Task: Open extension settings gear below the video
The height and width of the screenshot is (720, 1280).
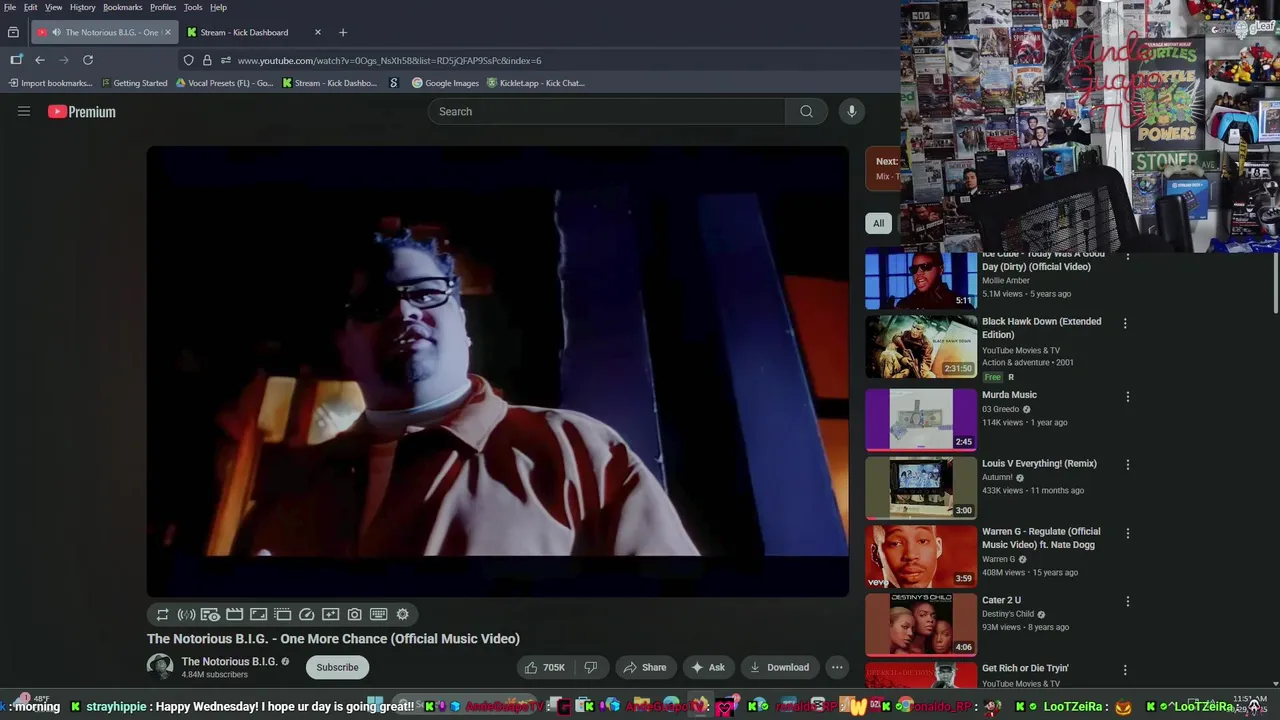Action: 402,615
